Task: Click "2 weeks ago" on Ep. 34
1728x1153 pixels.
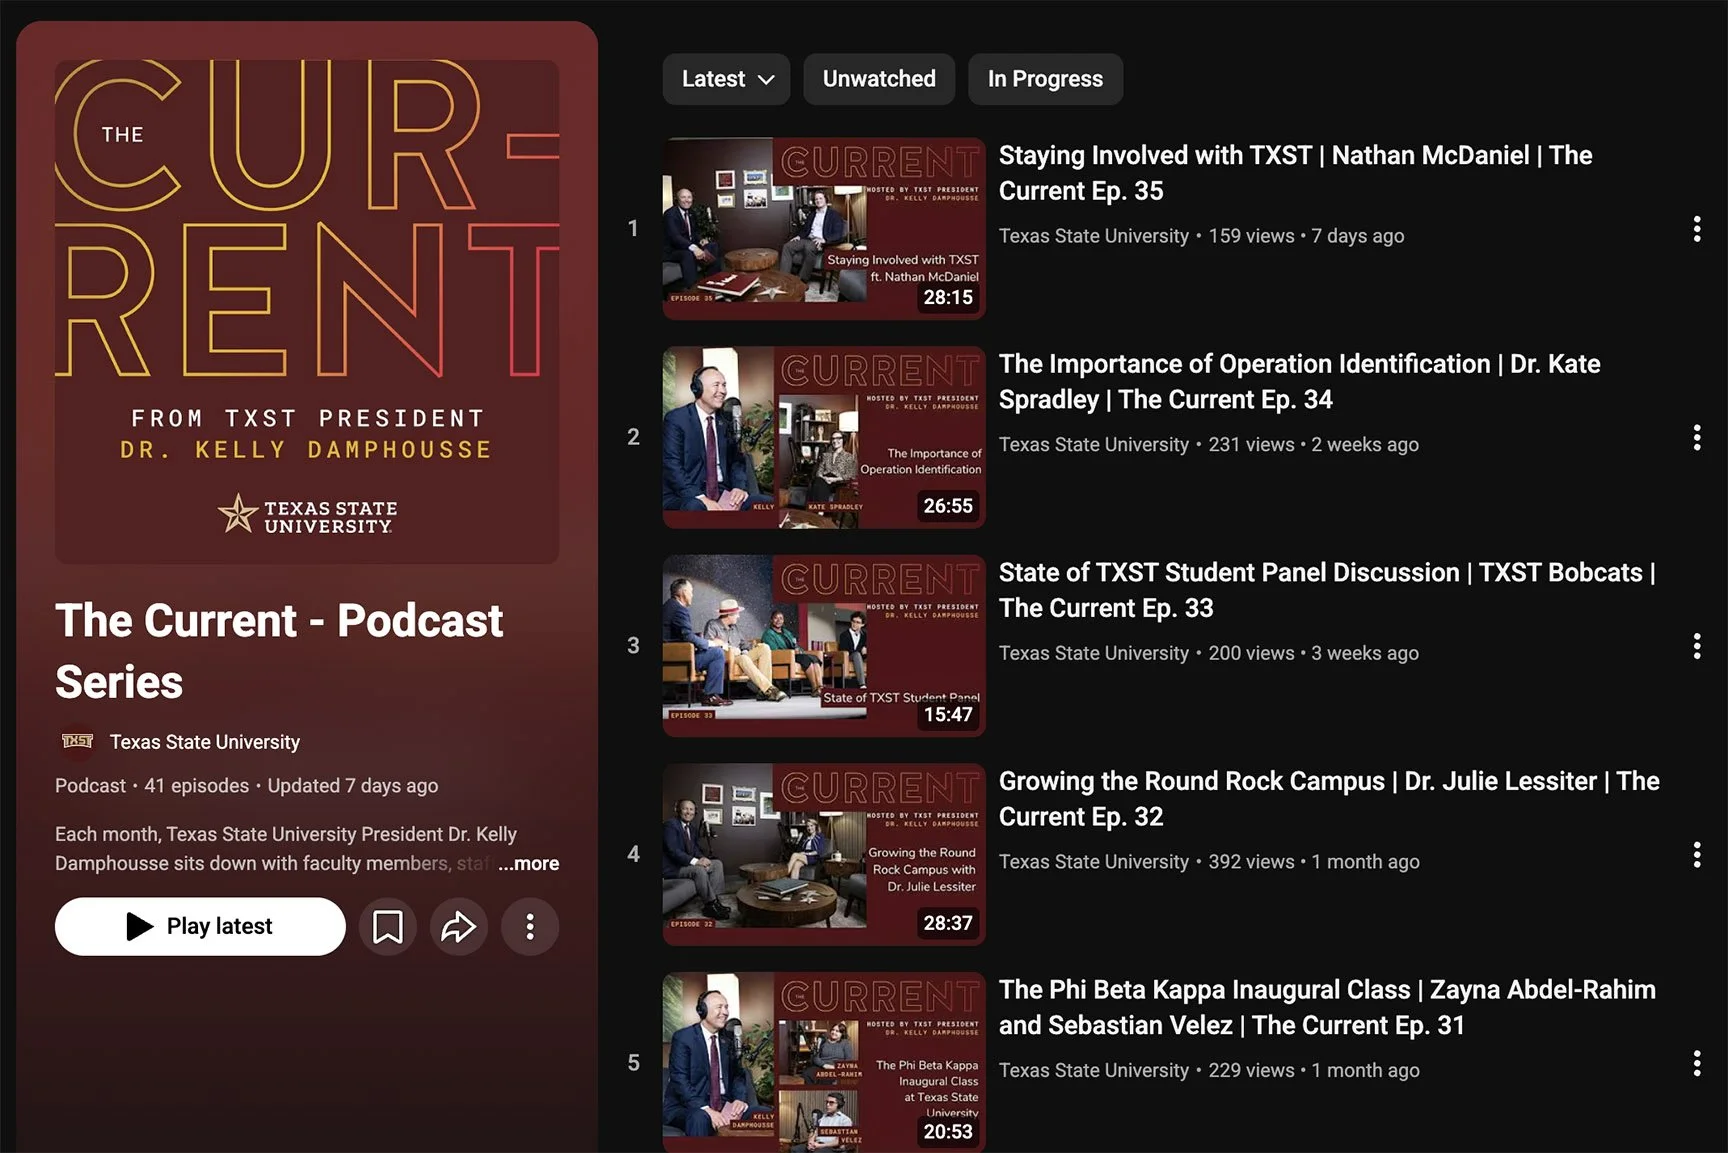Action: (x=1365, y=445)
